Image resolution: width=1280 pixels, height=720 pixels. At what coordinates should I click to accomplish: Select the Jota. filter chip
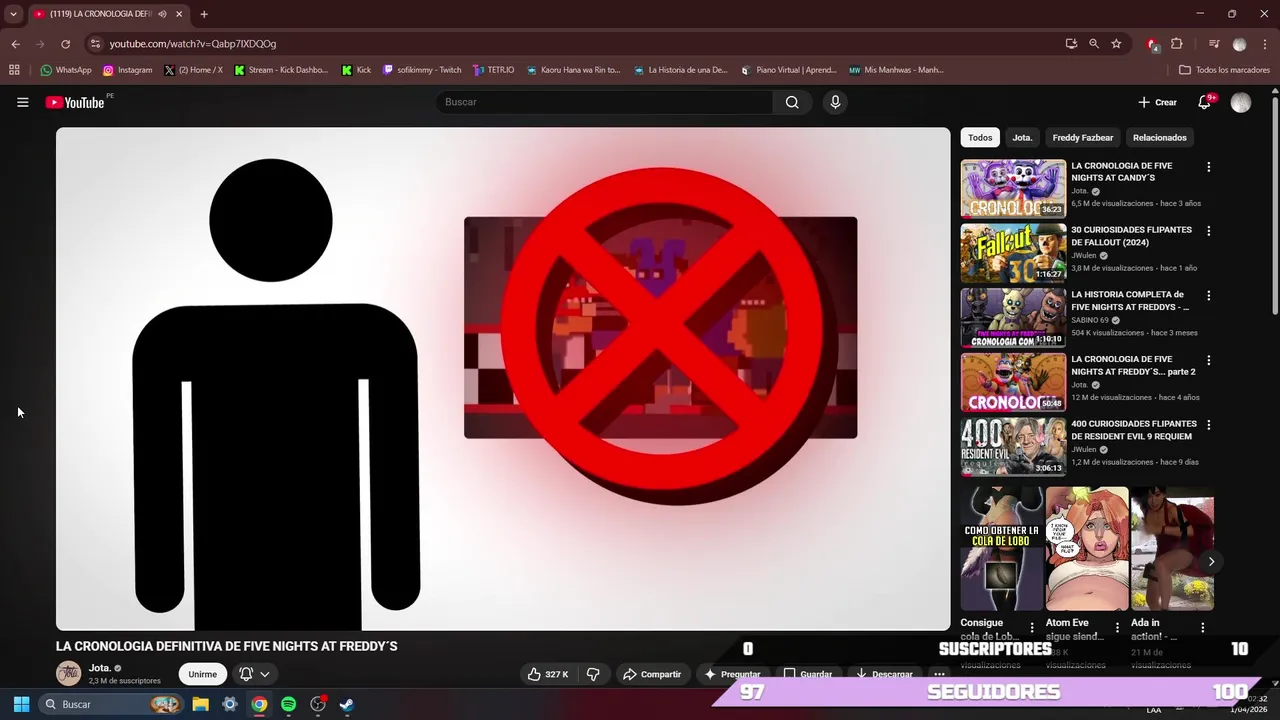pyautogui.click(x=1022, y=137)
